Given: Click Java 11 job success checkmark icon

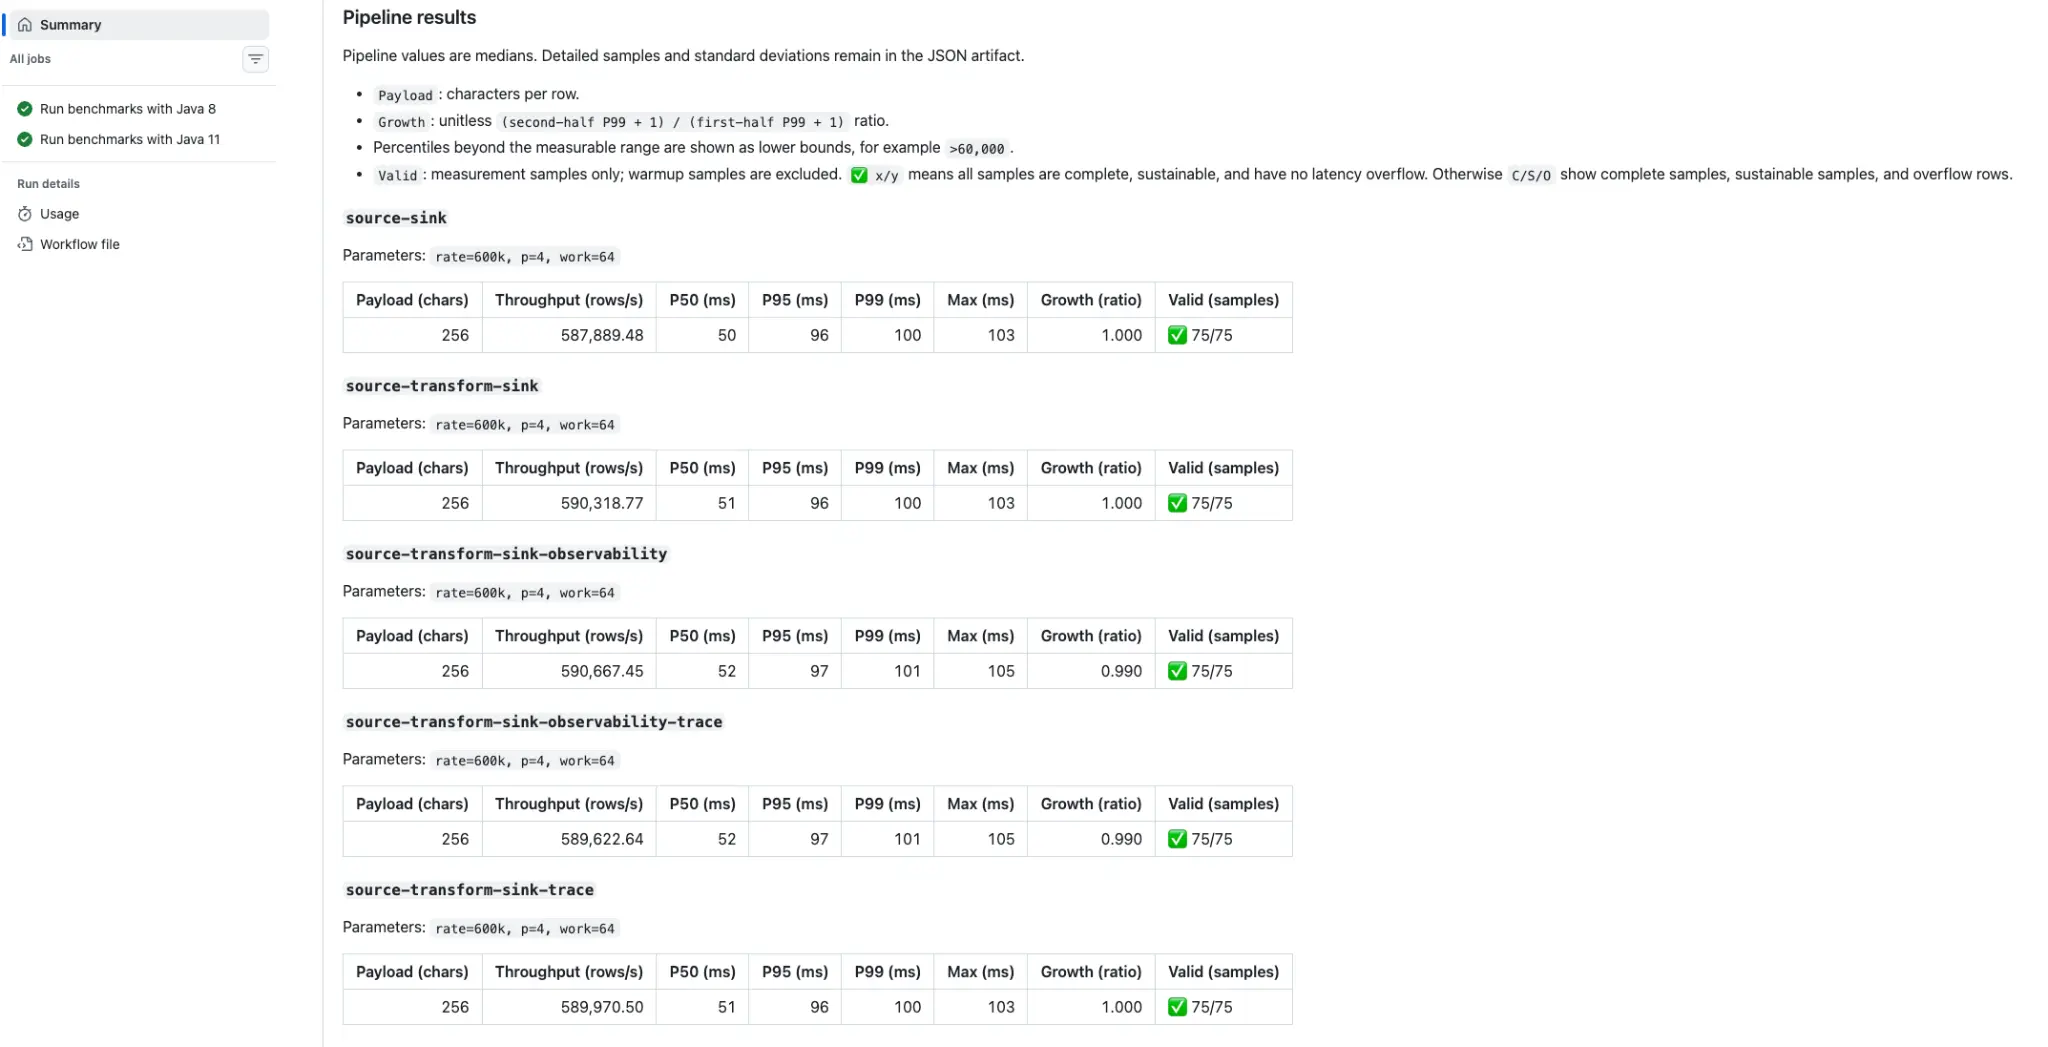Looking at the screenshot, I should pos(25,139).
